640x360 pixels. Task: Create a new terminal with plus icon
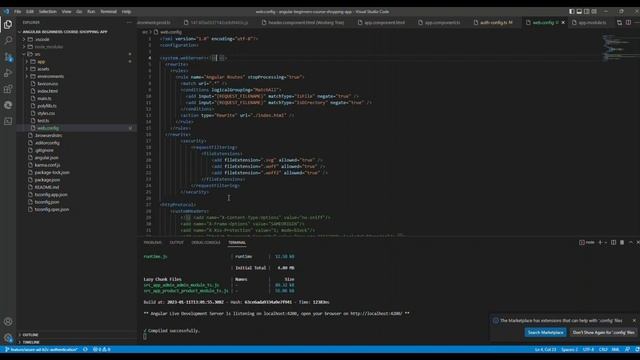[x=600, y=242]
